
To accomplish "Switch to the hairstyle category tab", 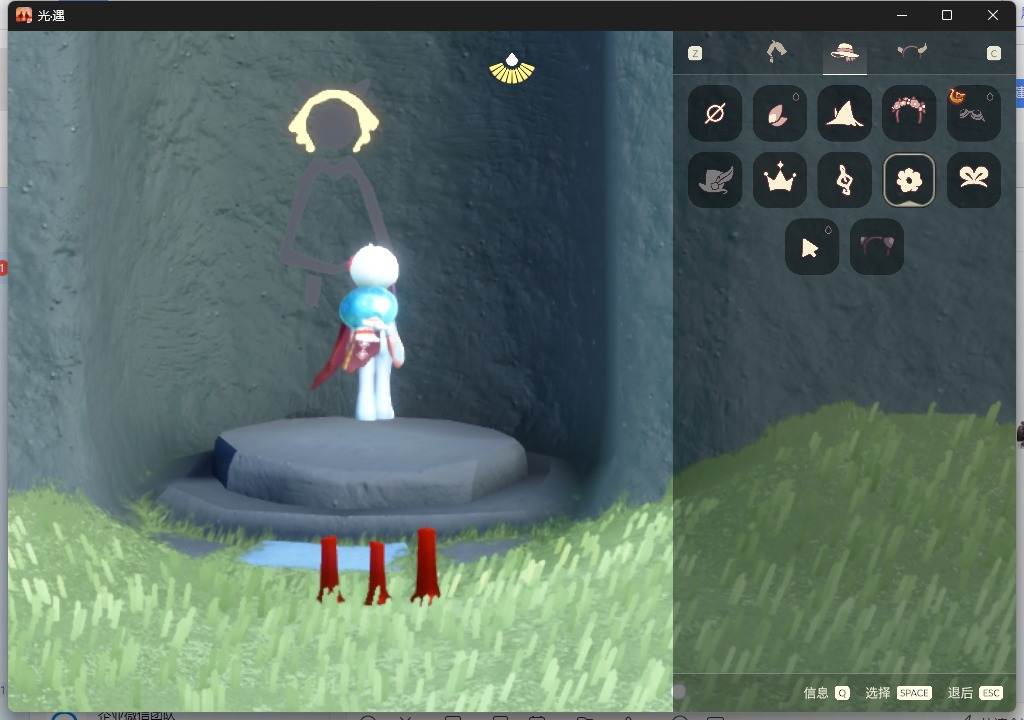I will pos(776,52).
